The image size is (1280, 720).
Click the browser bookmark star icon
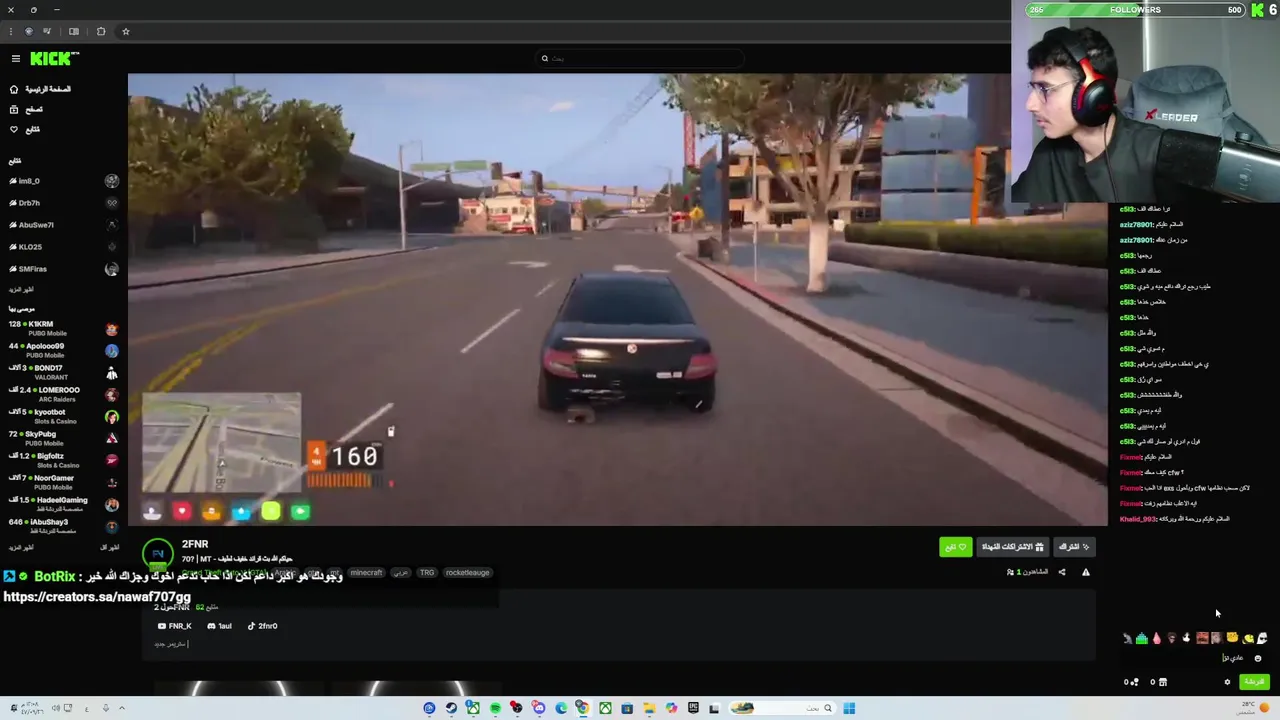point(126,31)
